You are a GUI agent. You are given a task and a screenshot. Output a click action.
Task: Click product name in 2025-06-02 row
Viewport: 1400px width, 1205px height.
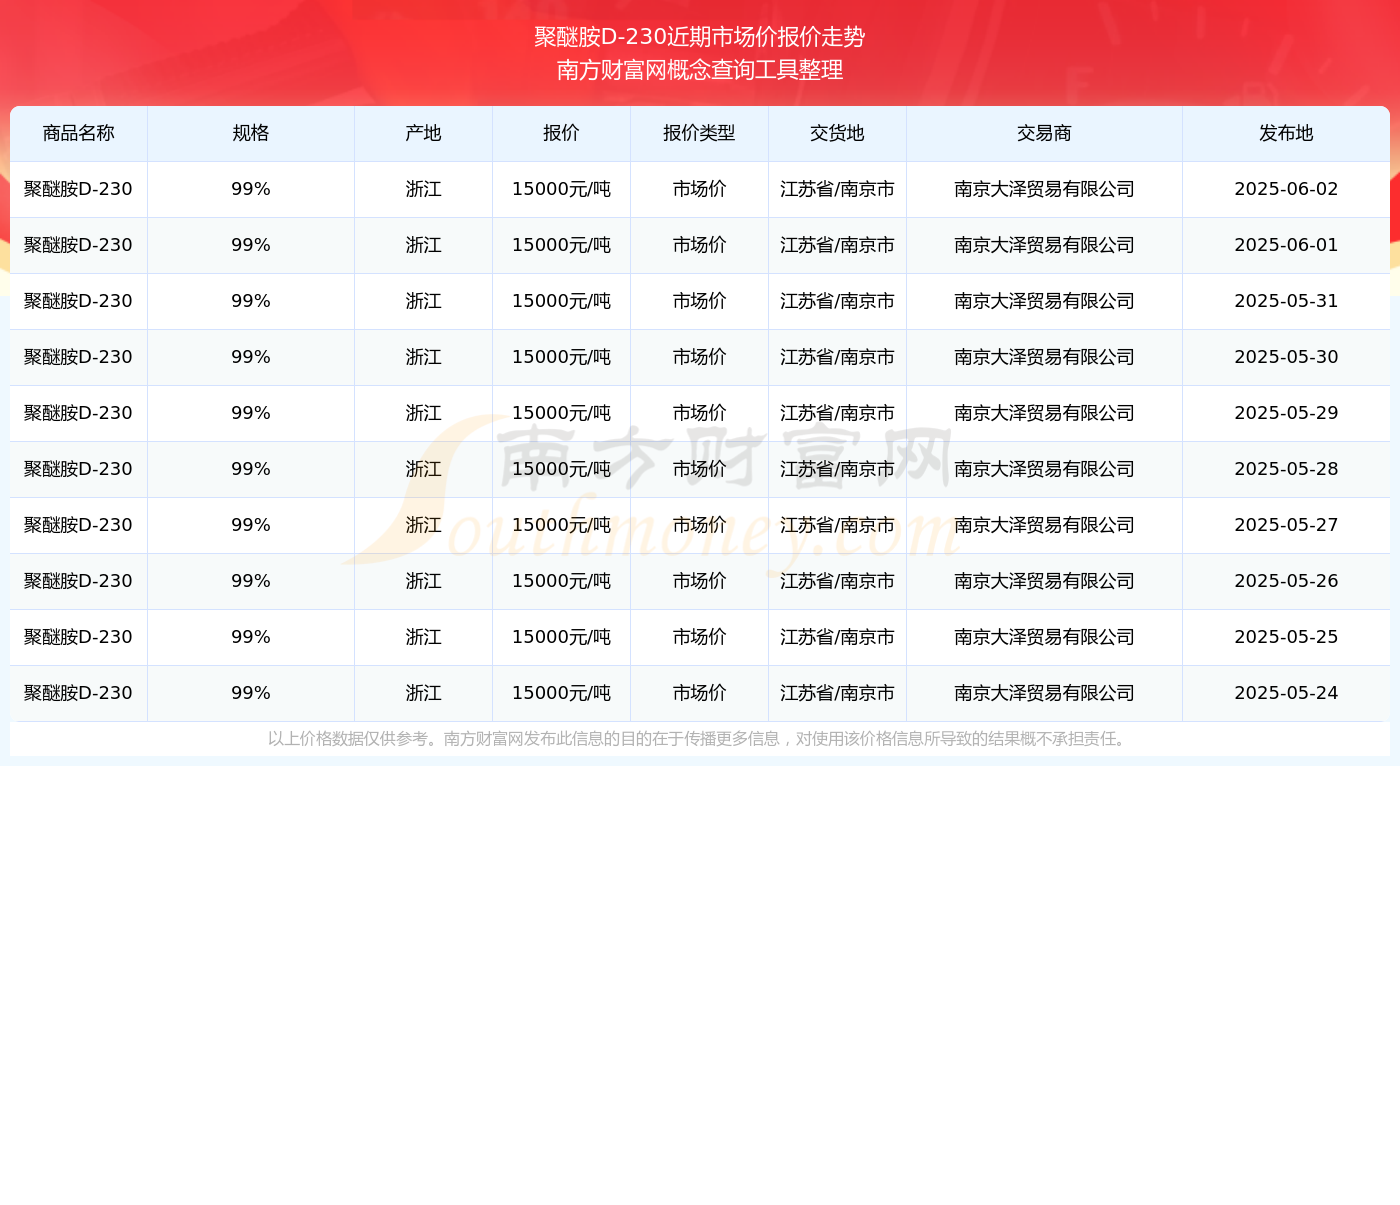click(x=78, y=189)
